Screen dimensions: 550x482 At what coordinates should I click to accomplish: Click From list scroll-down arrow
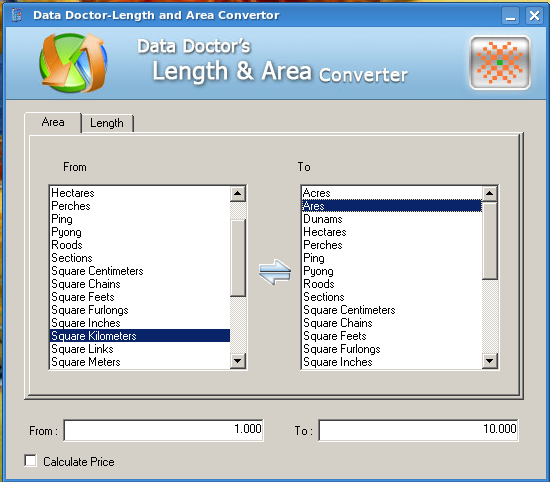(x=238, y=361)
